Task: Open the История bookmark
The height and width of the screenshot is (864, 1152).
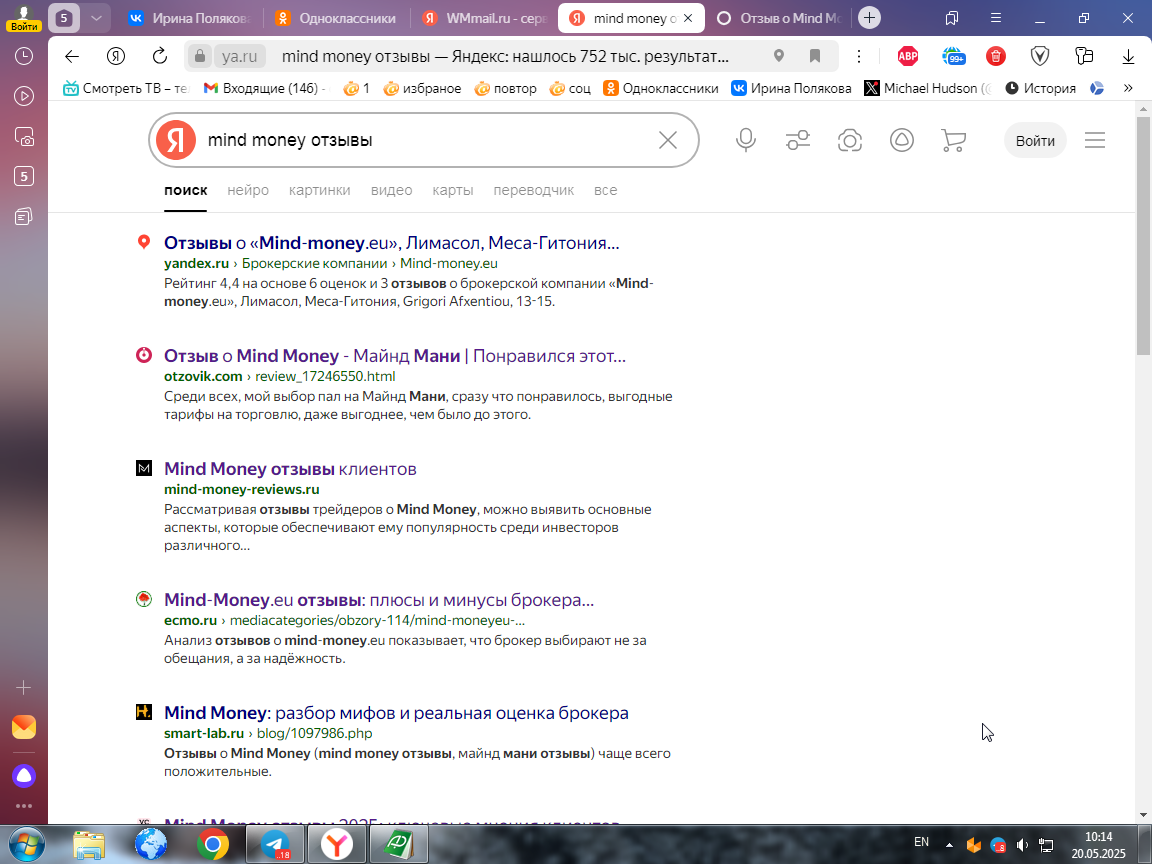Action: (1040, 88)
